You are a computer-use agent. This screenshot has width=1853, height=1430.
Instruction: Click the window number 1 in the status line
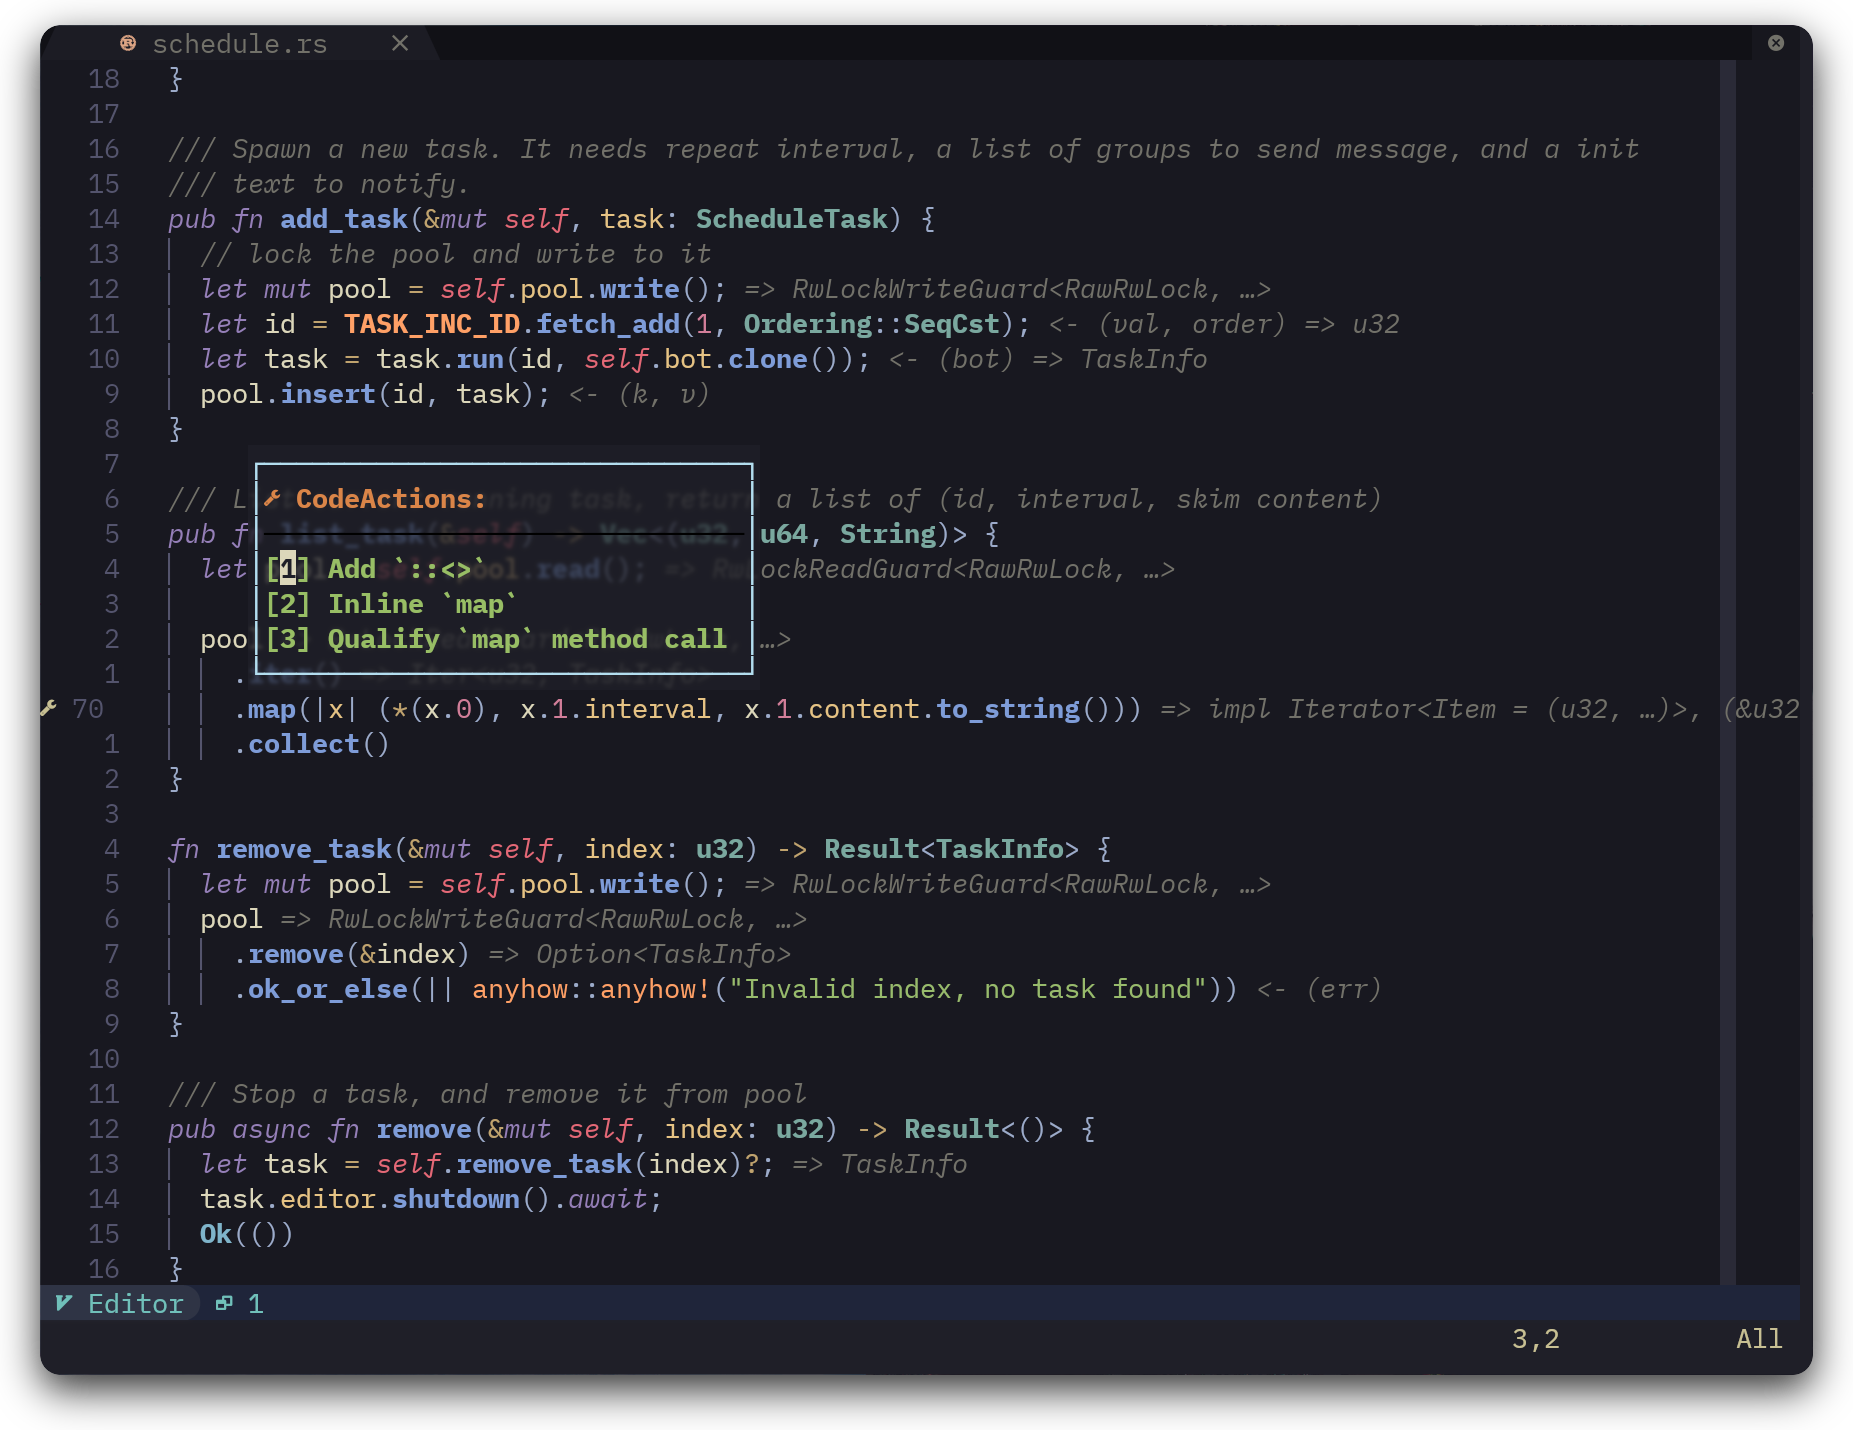pos(256,1304)
